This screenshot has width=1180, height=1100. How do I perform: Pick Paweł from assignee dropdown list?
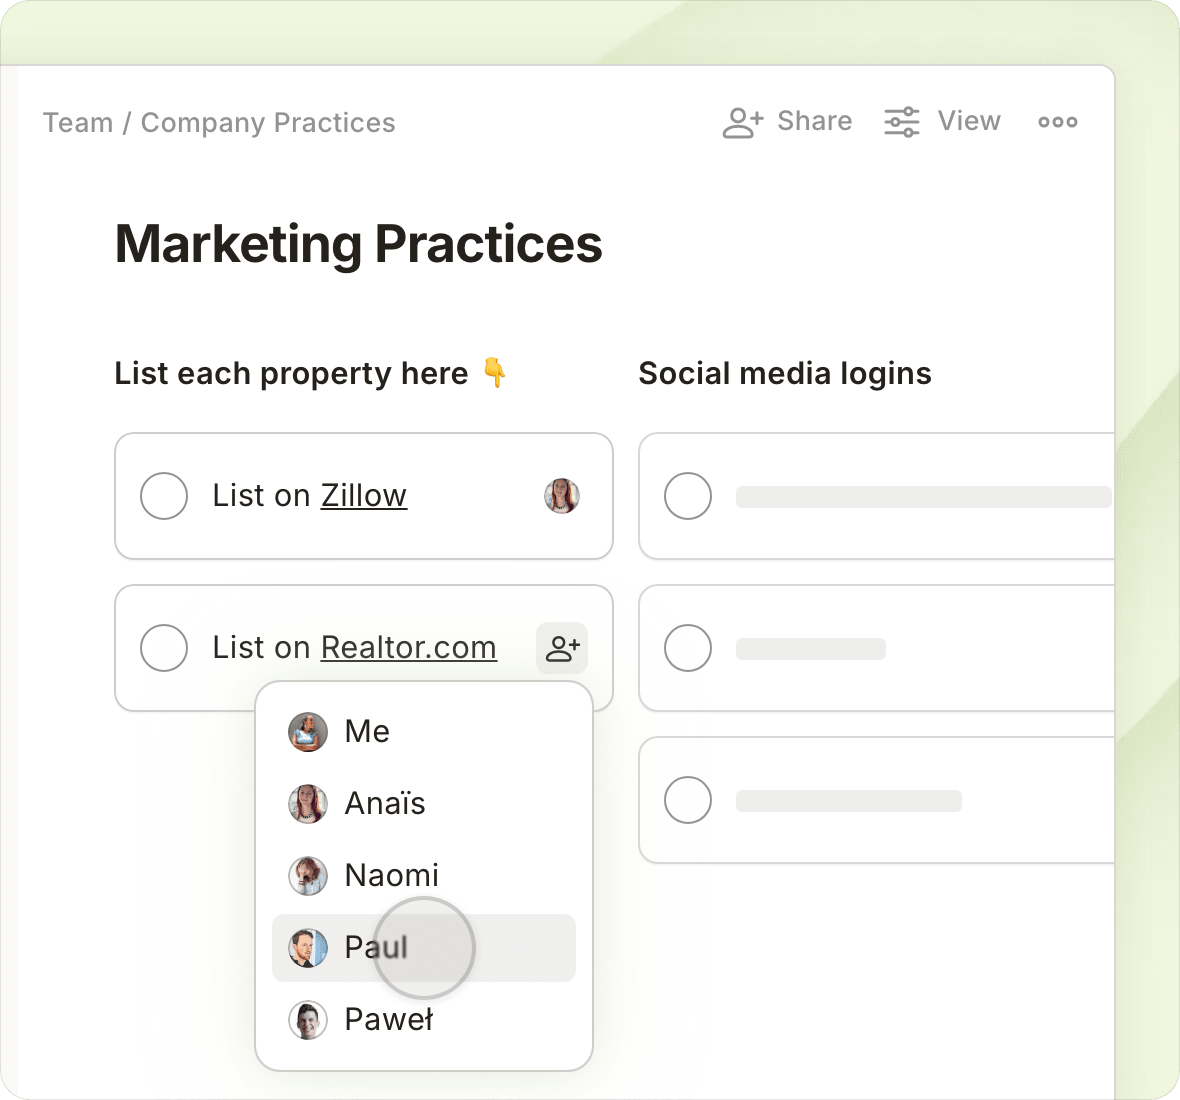389,1020
